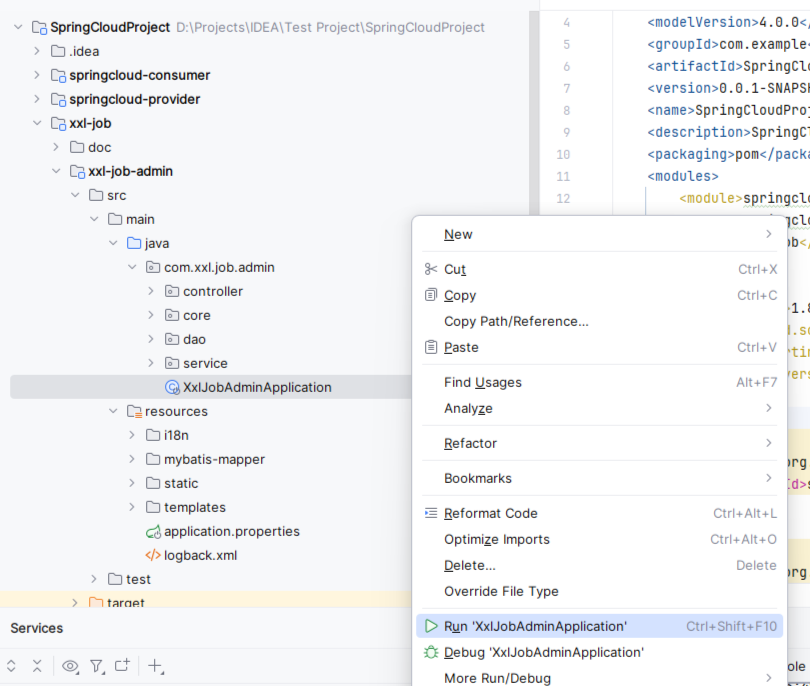Choose Override File Type option
Viewport: 810px width, 686px height.
(599, 591)
